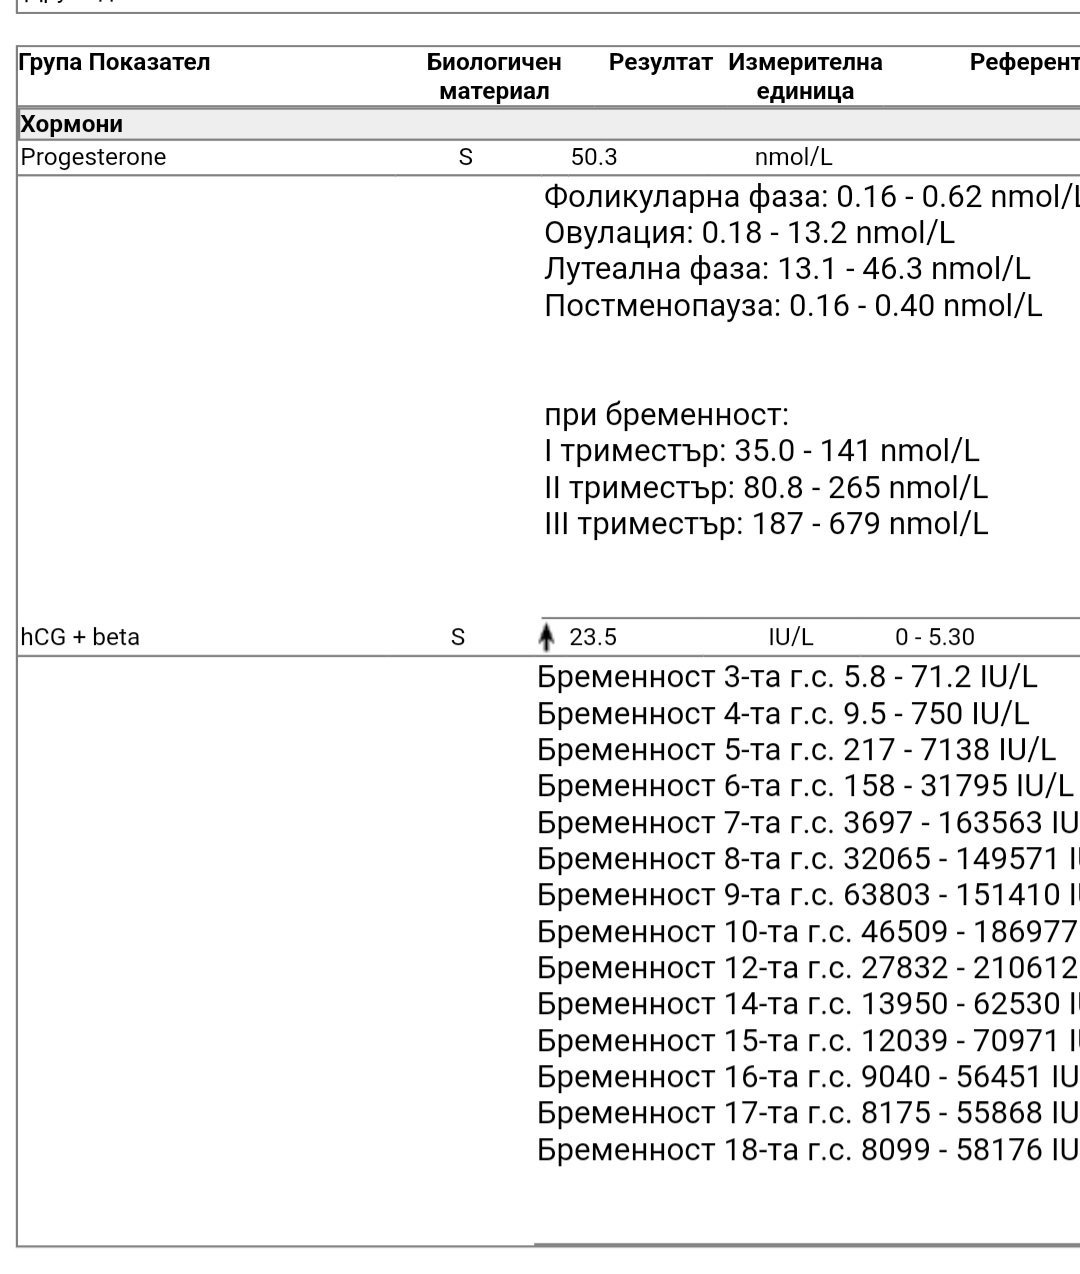Click the Биологичен материал column header
Image resolution: width=1080 pixels, height=1274 pixels.
pyautogui.click(x=494, y=76)
